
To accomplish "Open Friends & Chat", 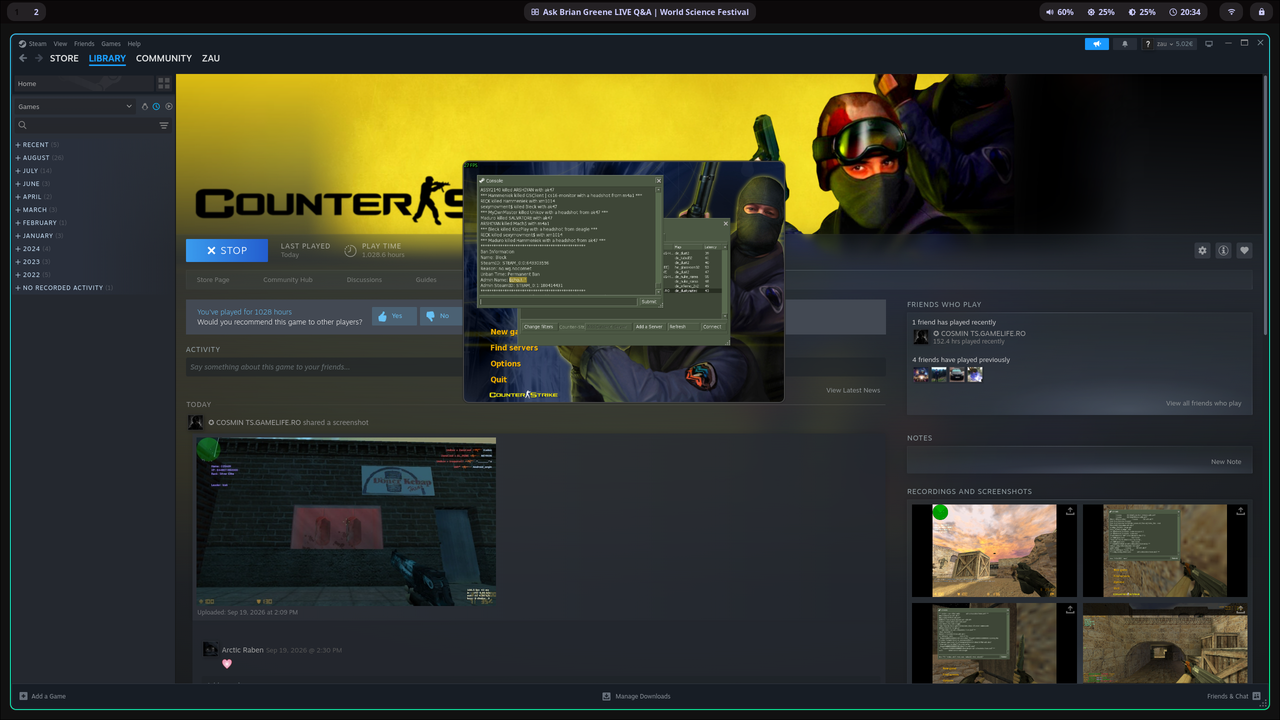I will (x=1234, y=696).
